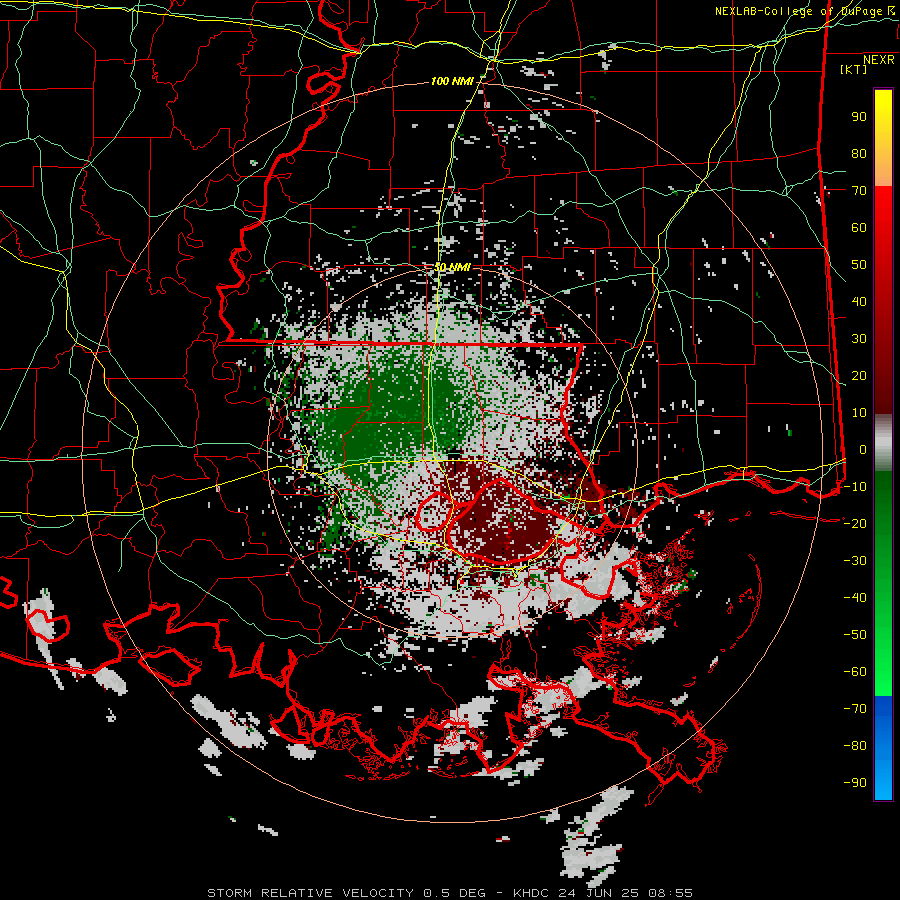This screenshot has width=900, height=900.
Task: Click the "KHDC" station identifier in the footer
Action: 531,893
